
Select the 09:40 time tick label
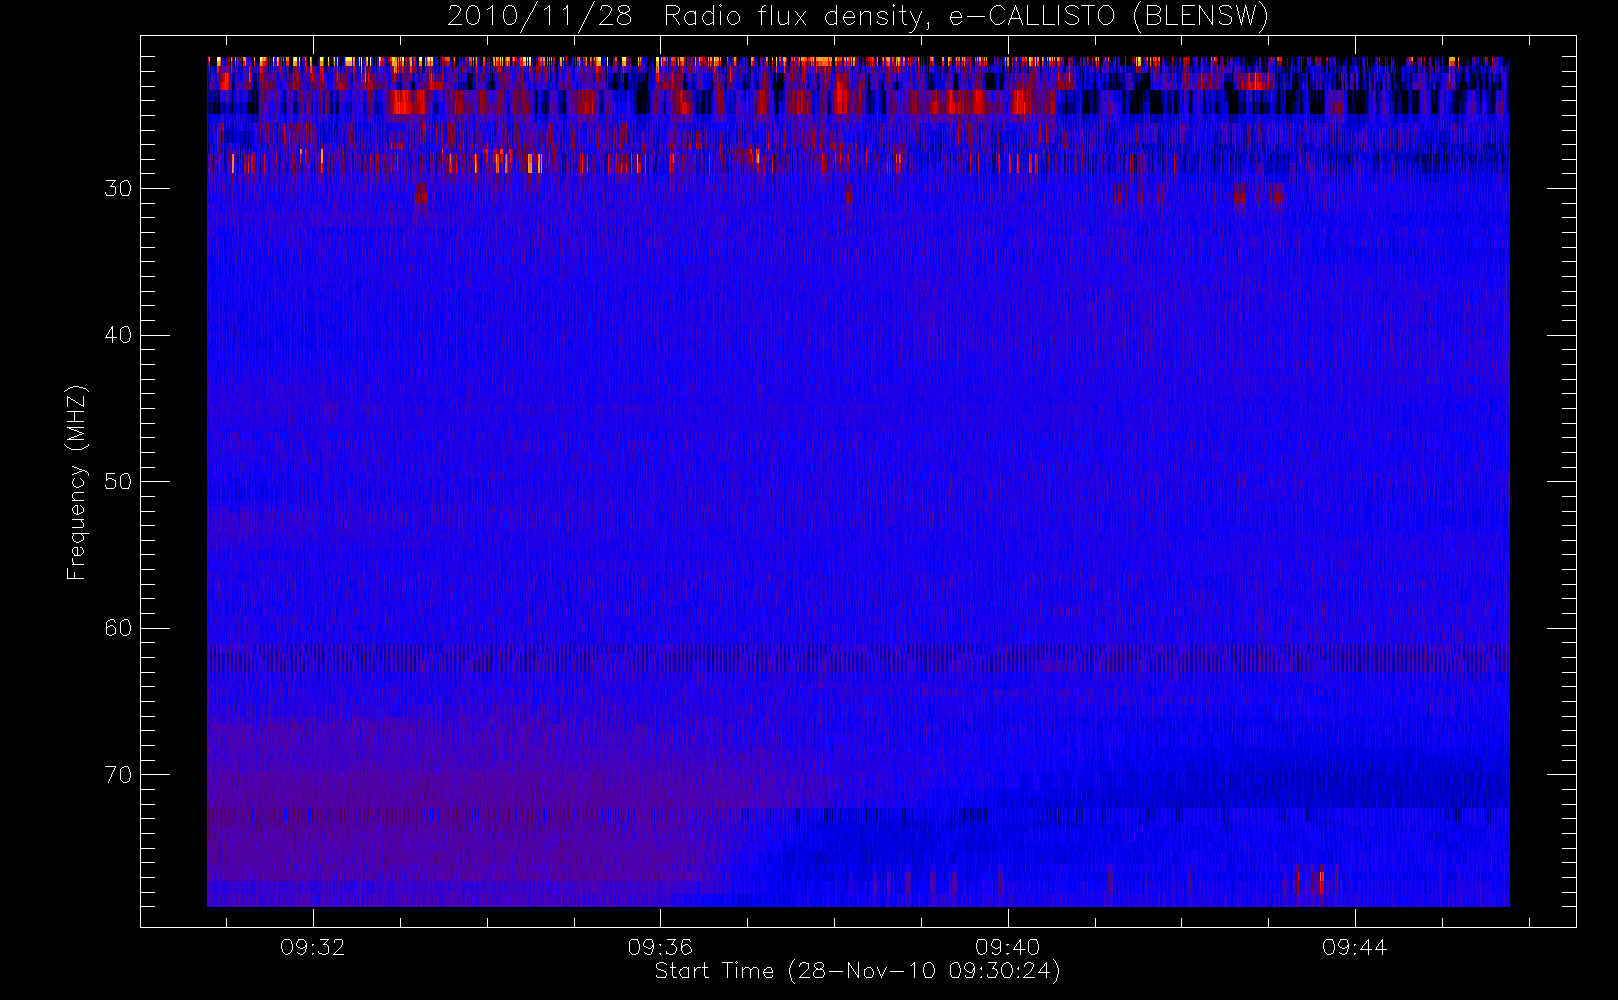[x=1007, y=947]
